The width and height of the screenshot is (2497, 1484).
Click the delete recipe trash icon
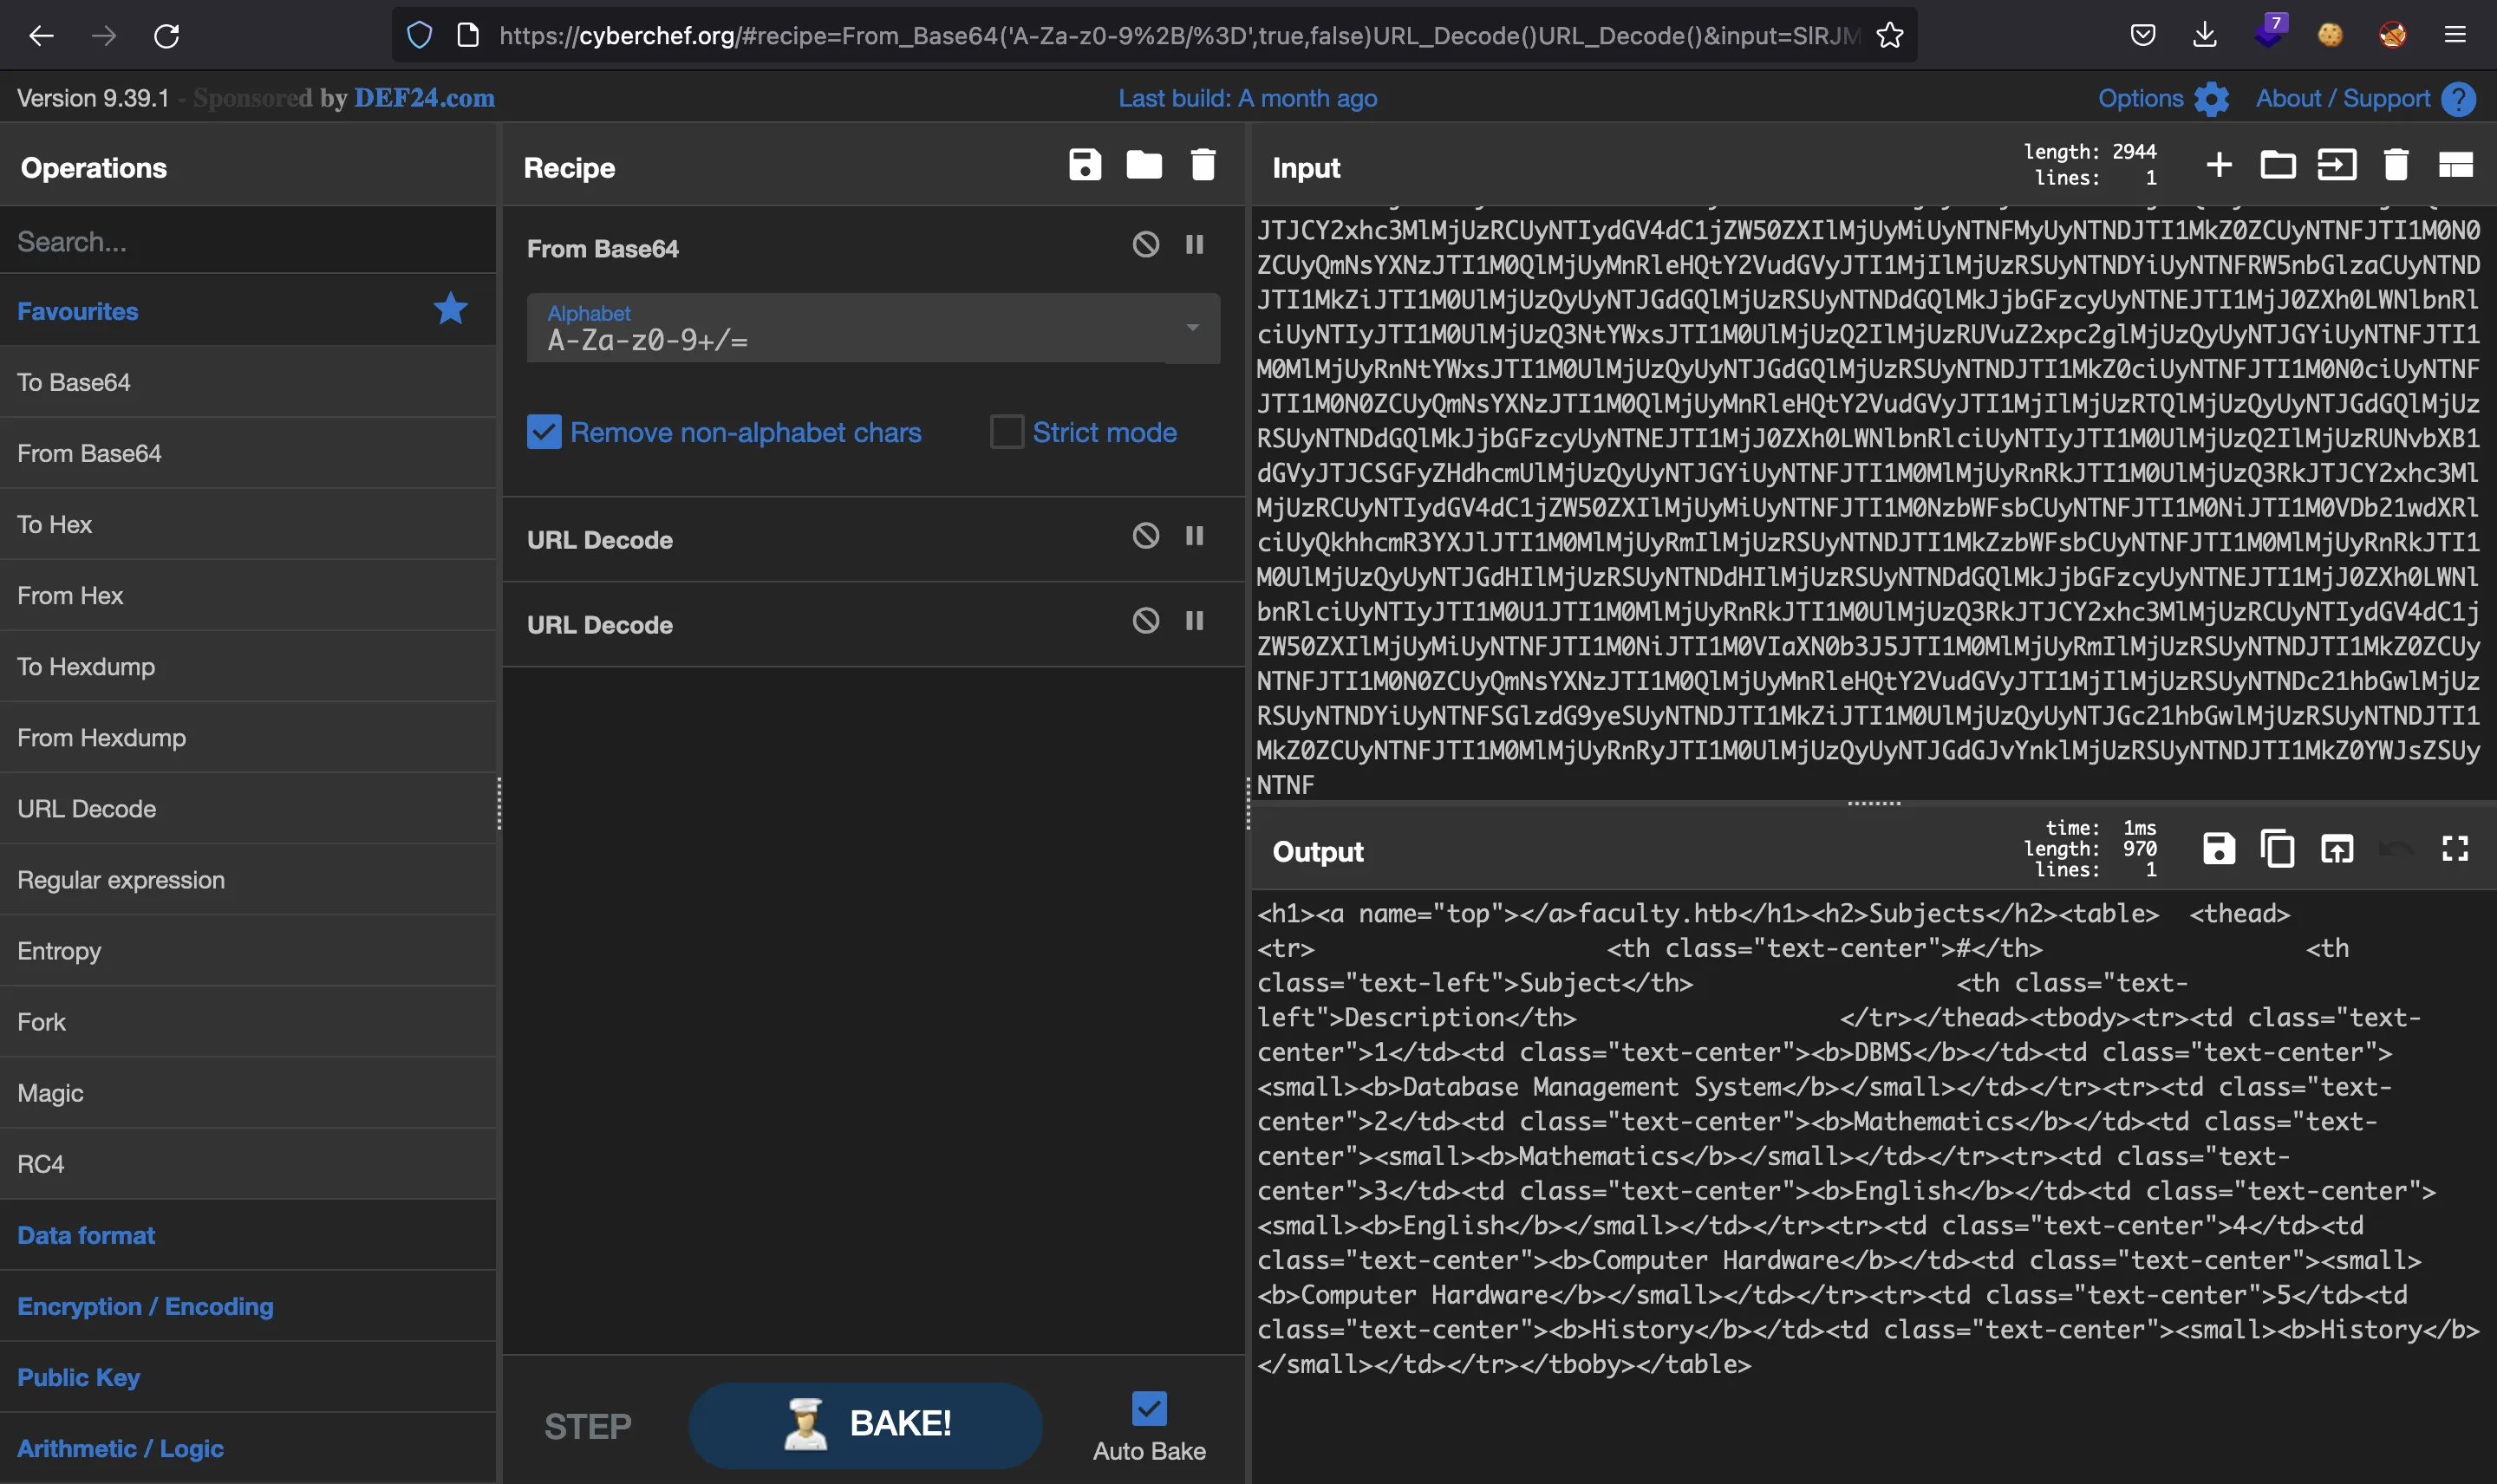click(x=1203, y=165)
